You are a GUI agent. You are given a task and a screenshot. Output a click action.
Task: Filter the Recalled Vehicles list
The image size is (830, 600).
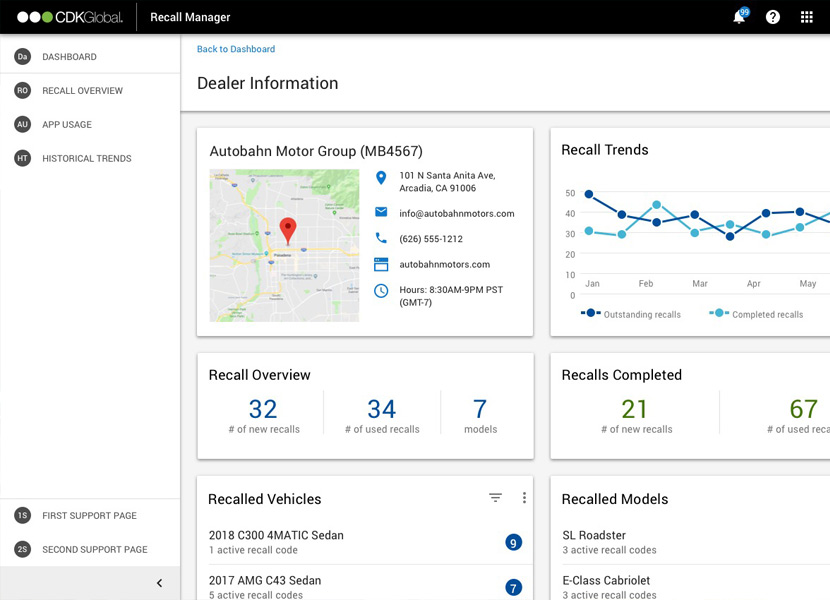pos(495,498)
